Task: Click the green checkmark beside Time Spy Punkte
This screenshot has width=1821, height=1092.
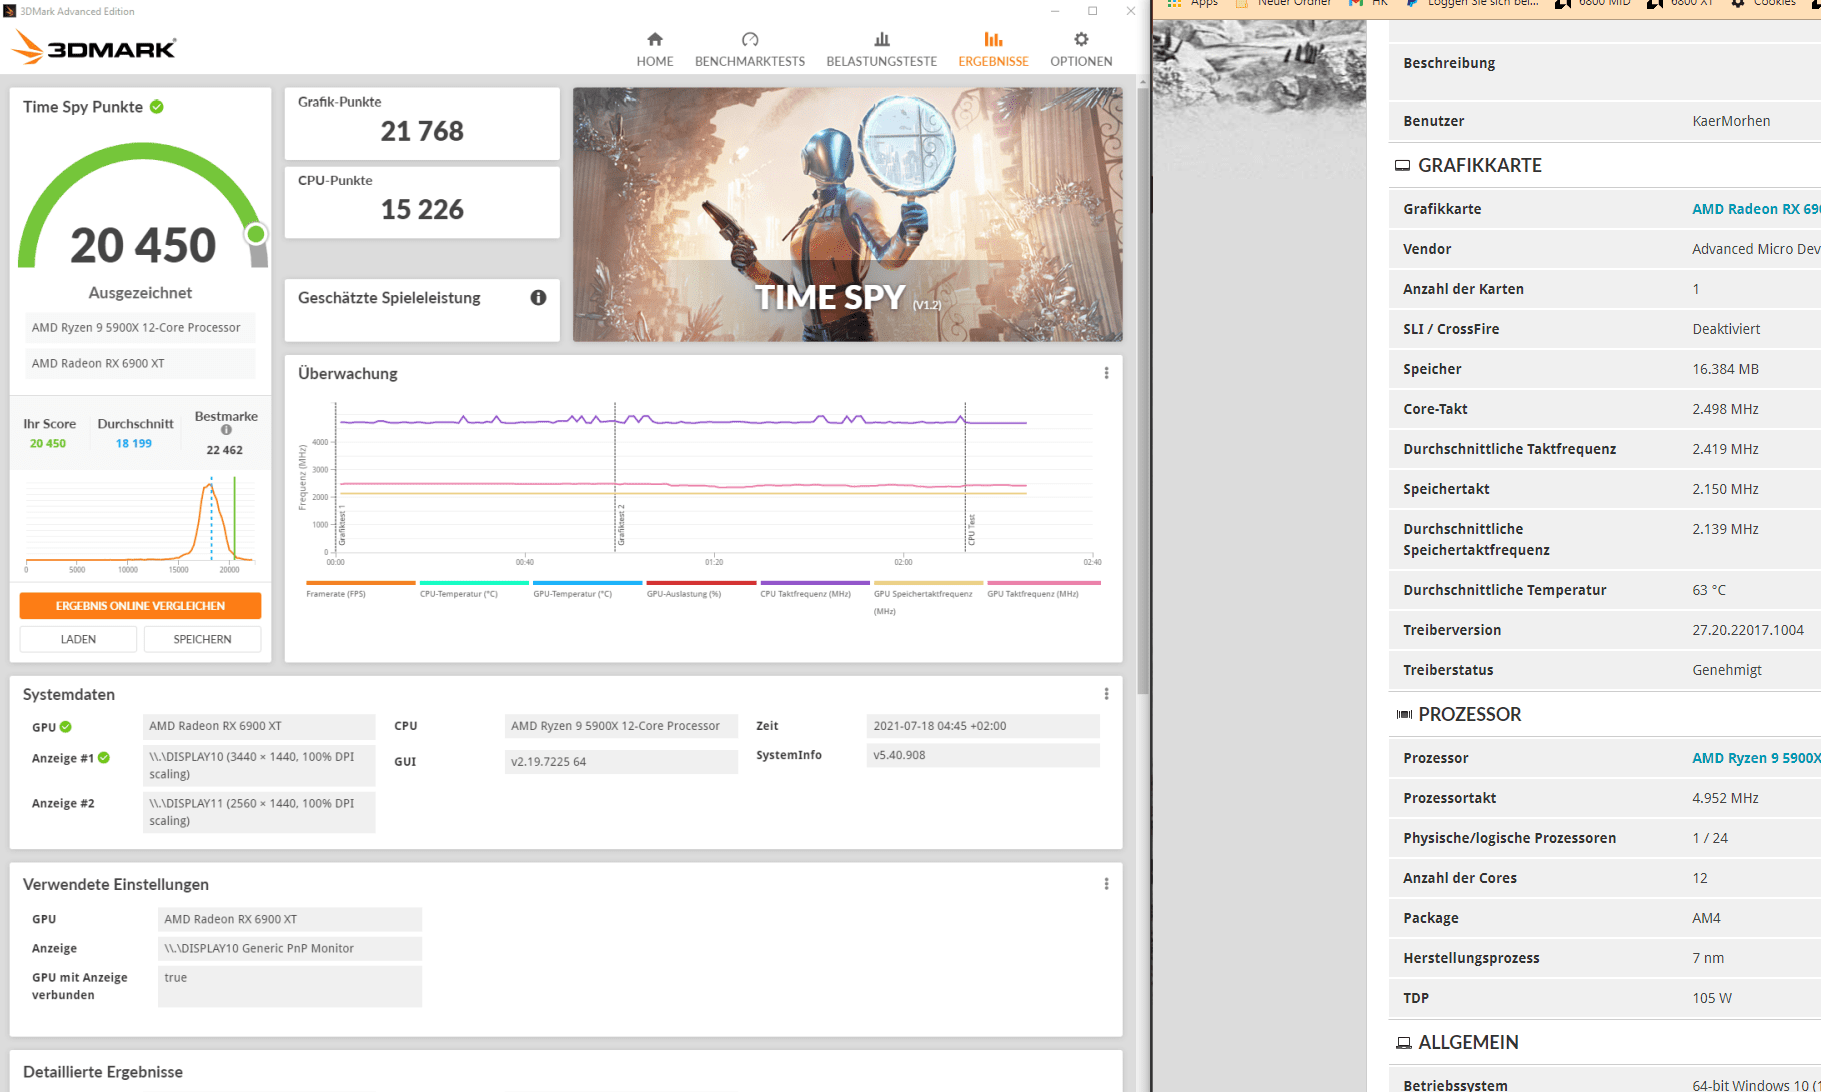Action: (x=157, y=107)
